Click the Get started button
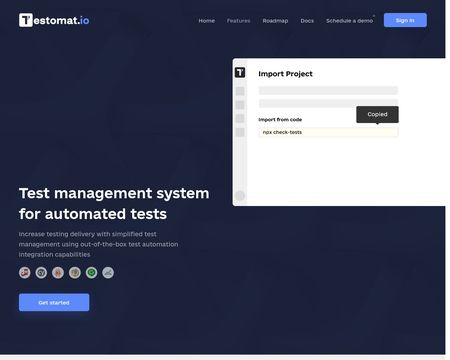 pyautogui.click(x=54, y=302)
